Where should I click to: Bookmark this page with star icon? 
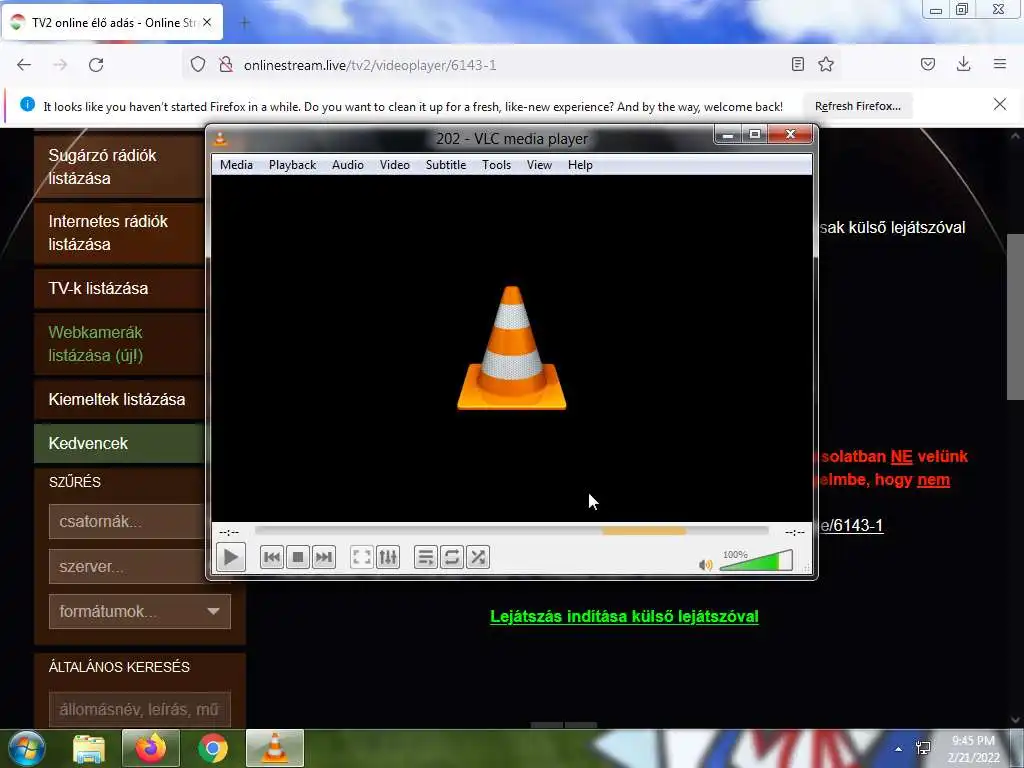click(826, 64)
